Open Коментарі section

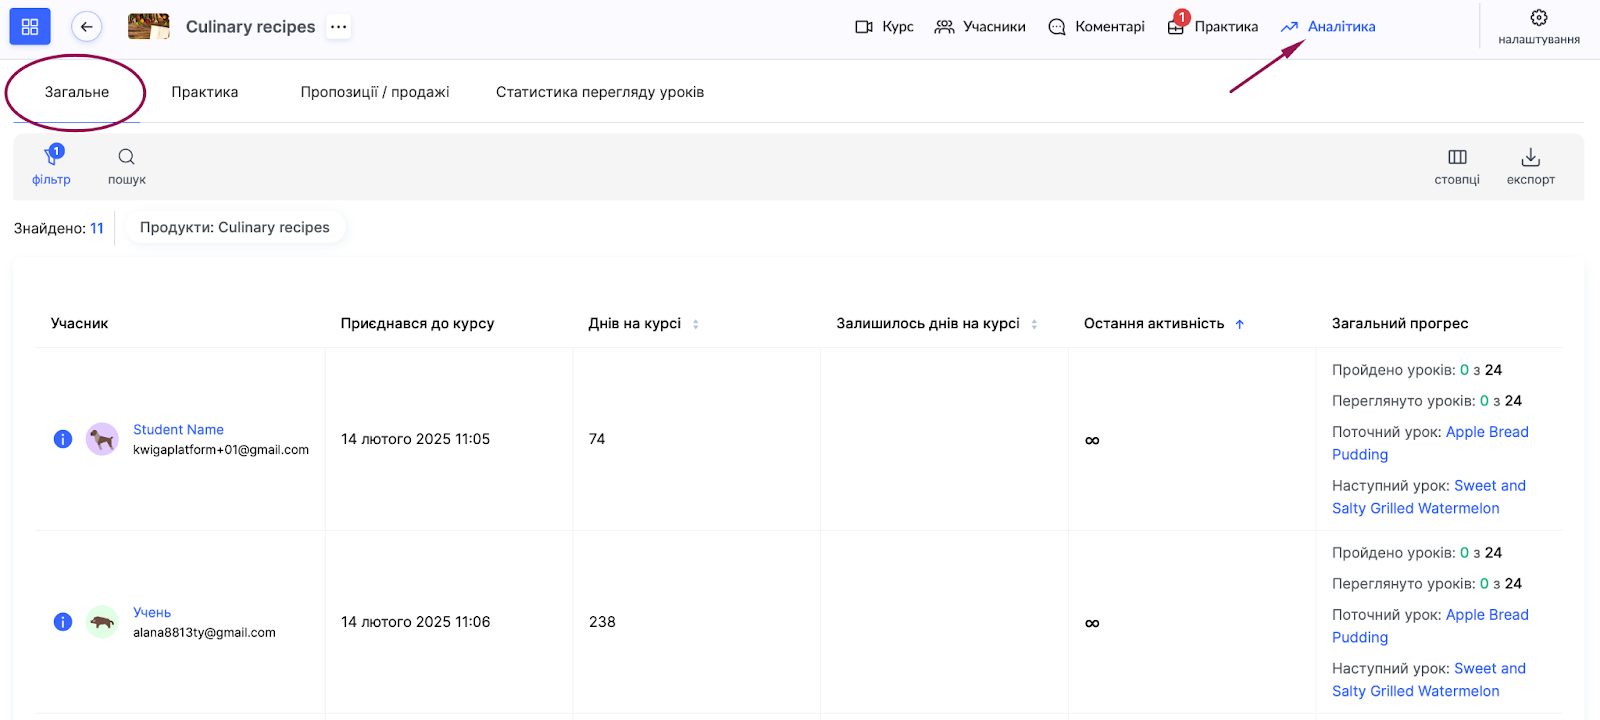pos(1096,27)
